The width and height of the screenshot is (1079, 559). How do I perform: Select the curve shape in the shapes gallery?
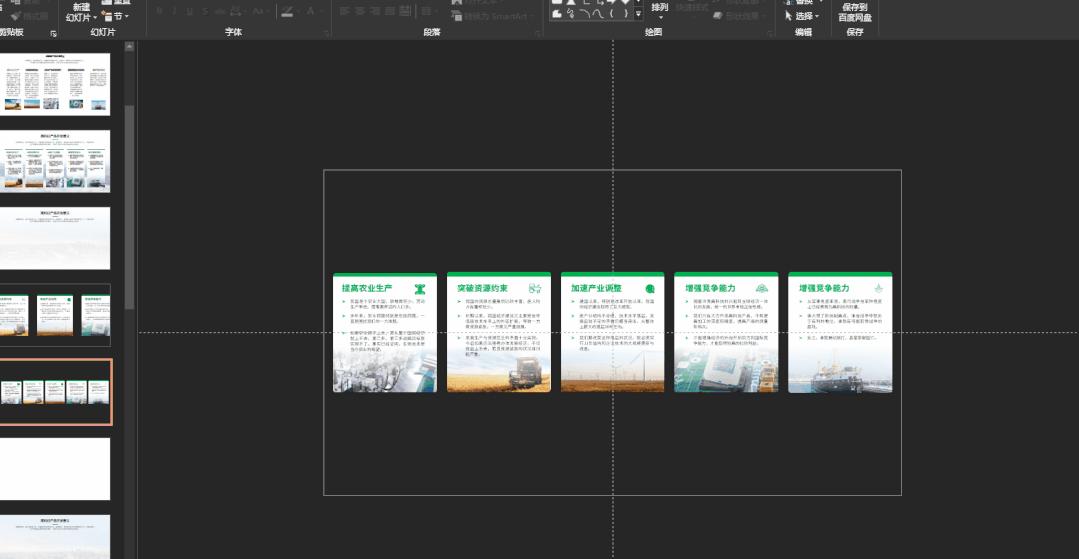pyautogui.click(x=597, y=14)
